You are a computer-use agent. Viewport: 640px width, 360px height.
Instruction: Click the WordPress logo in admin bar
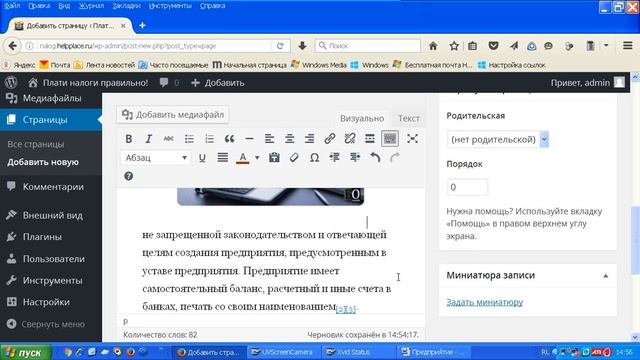[x=11, y=82]
